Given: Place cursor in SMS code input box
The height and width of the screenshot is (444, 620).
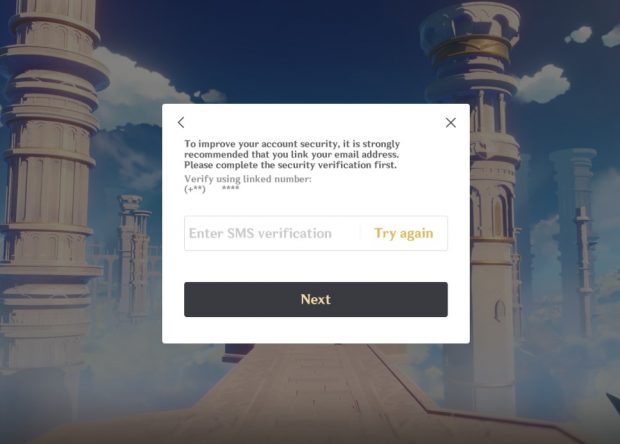Looking at the screenshot, I should [273, 233].
